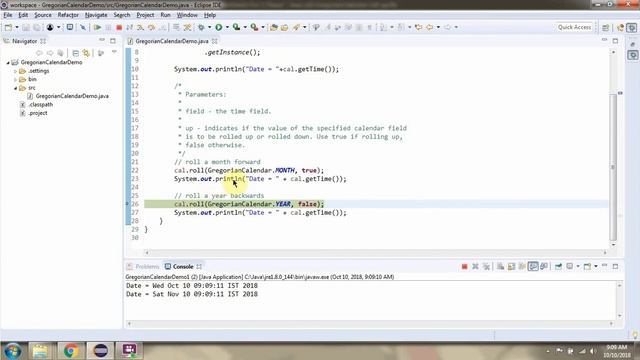Click the green Resume debug icon

[x=97, y=27]
